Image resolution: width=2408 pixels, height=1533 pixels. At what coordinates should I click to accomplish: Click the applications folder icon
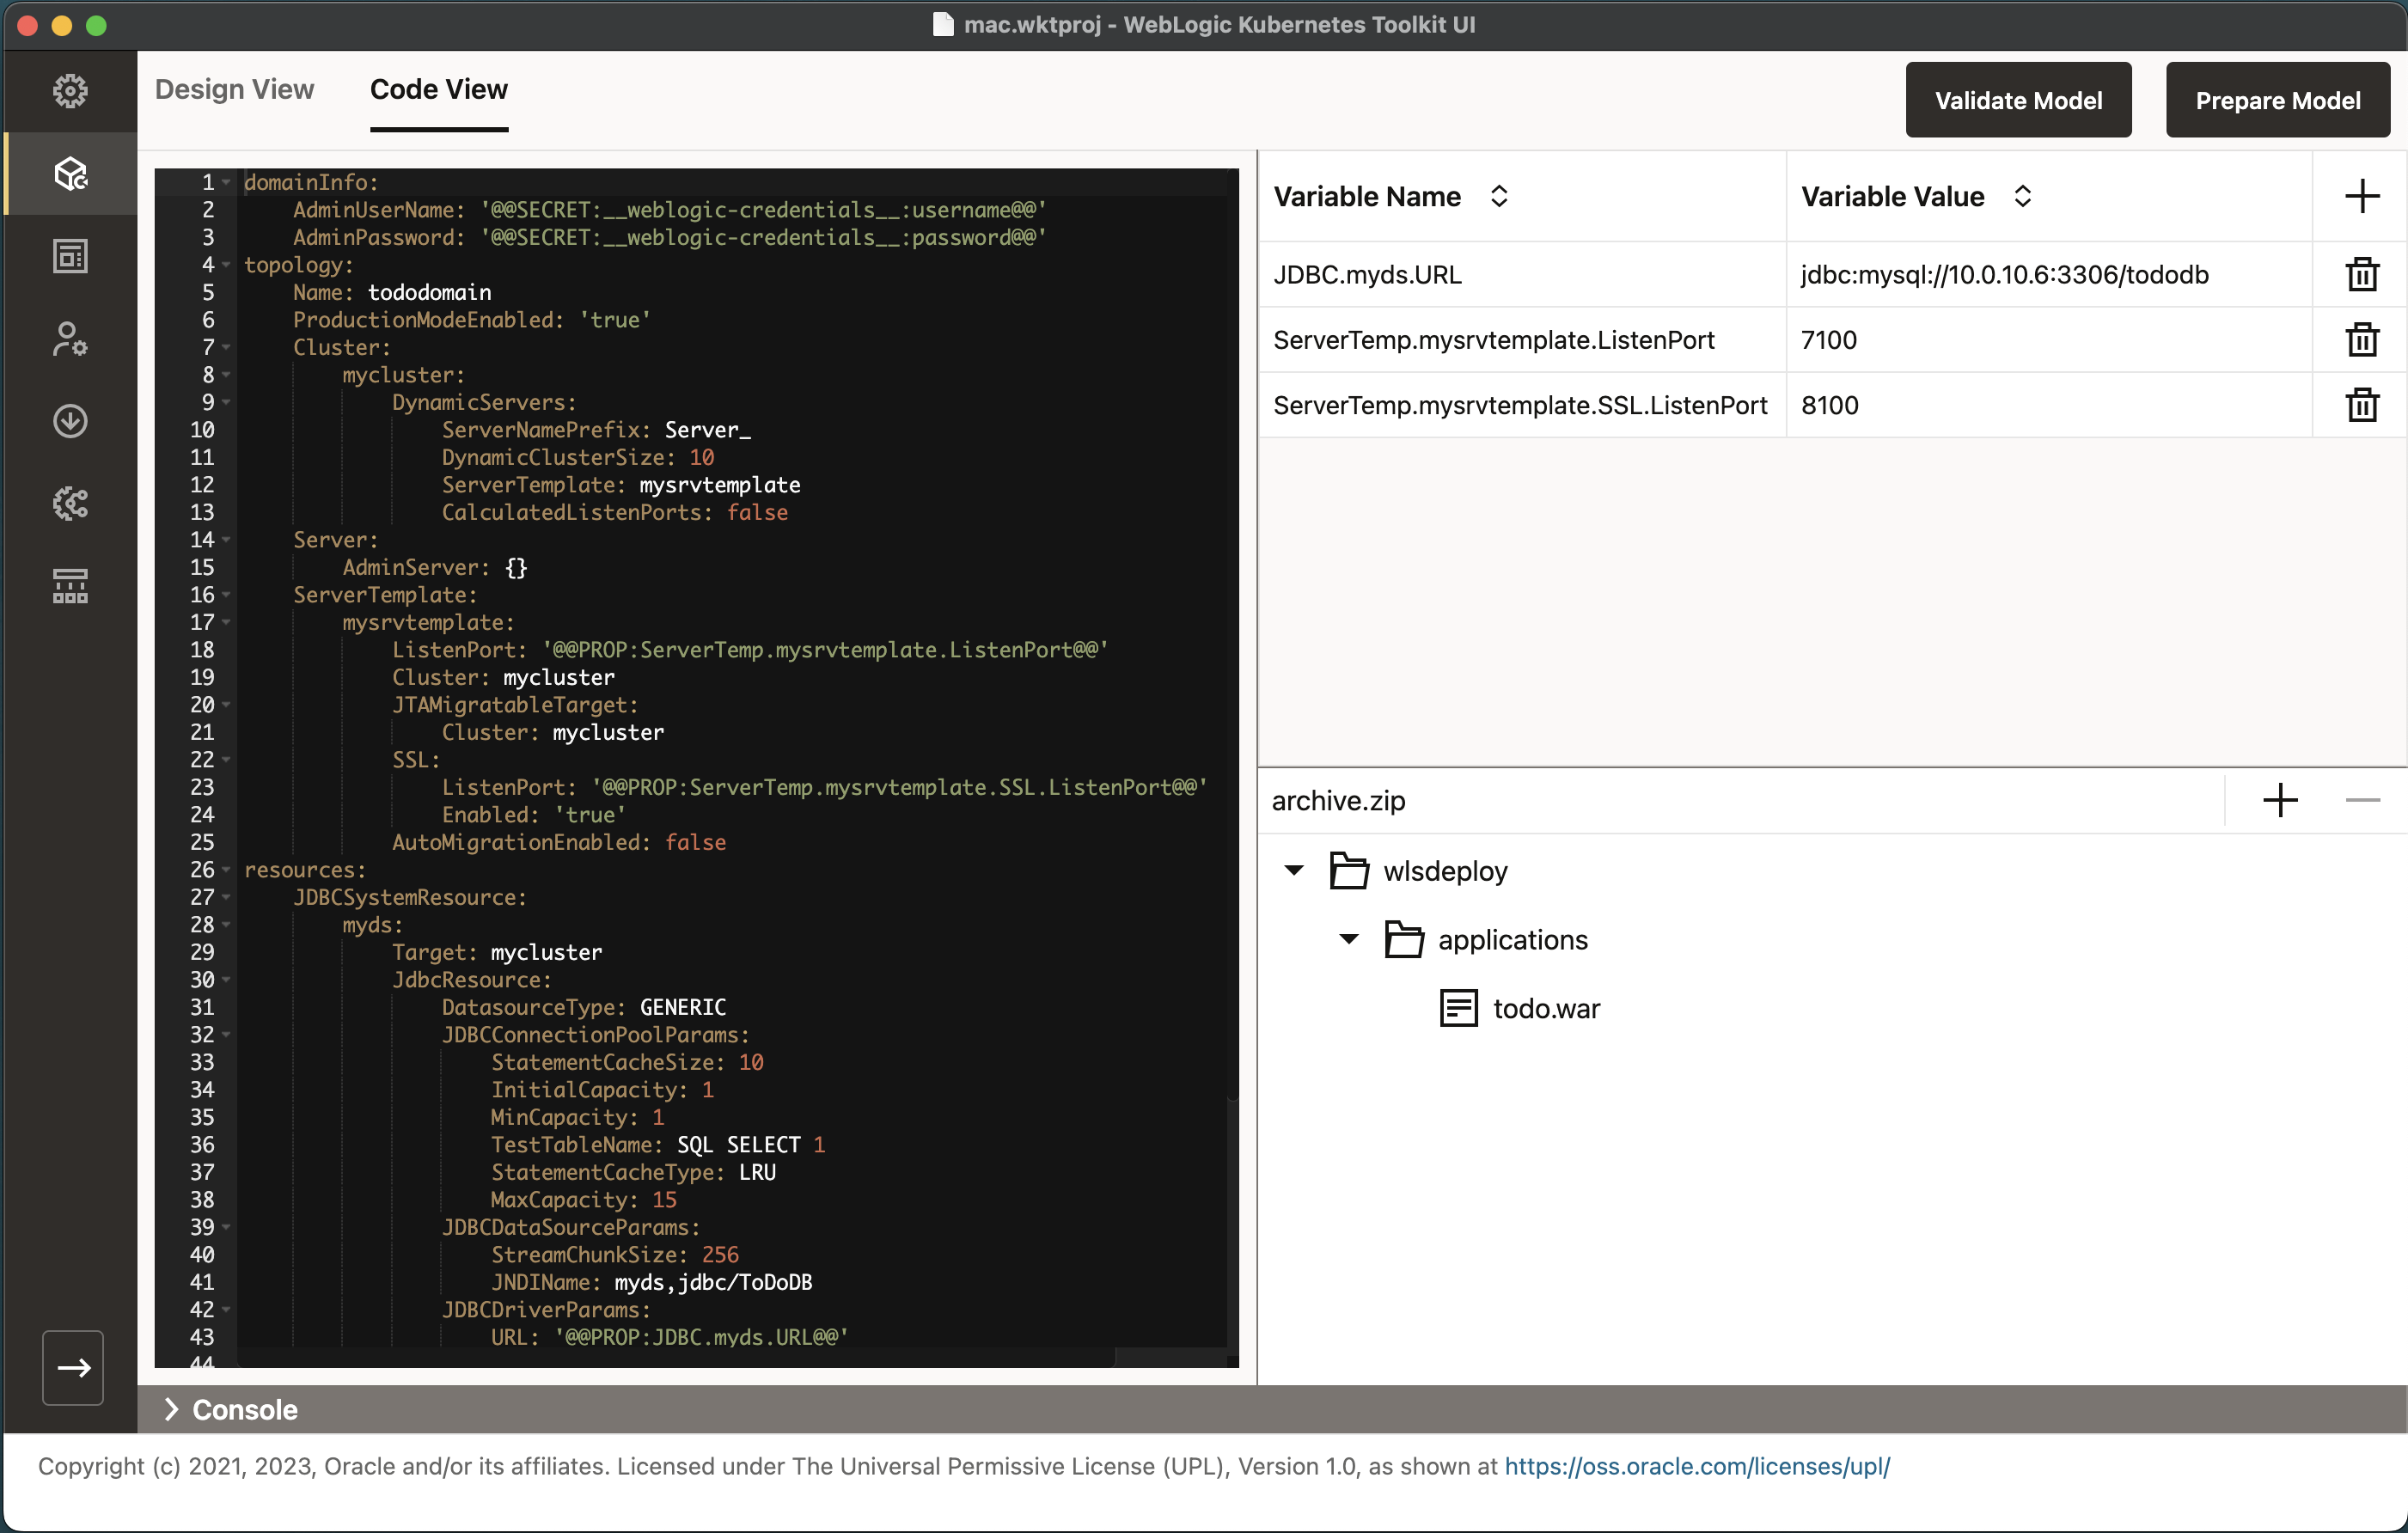pos(1404,939)
